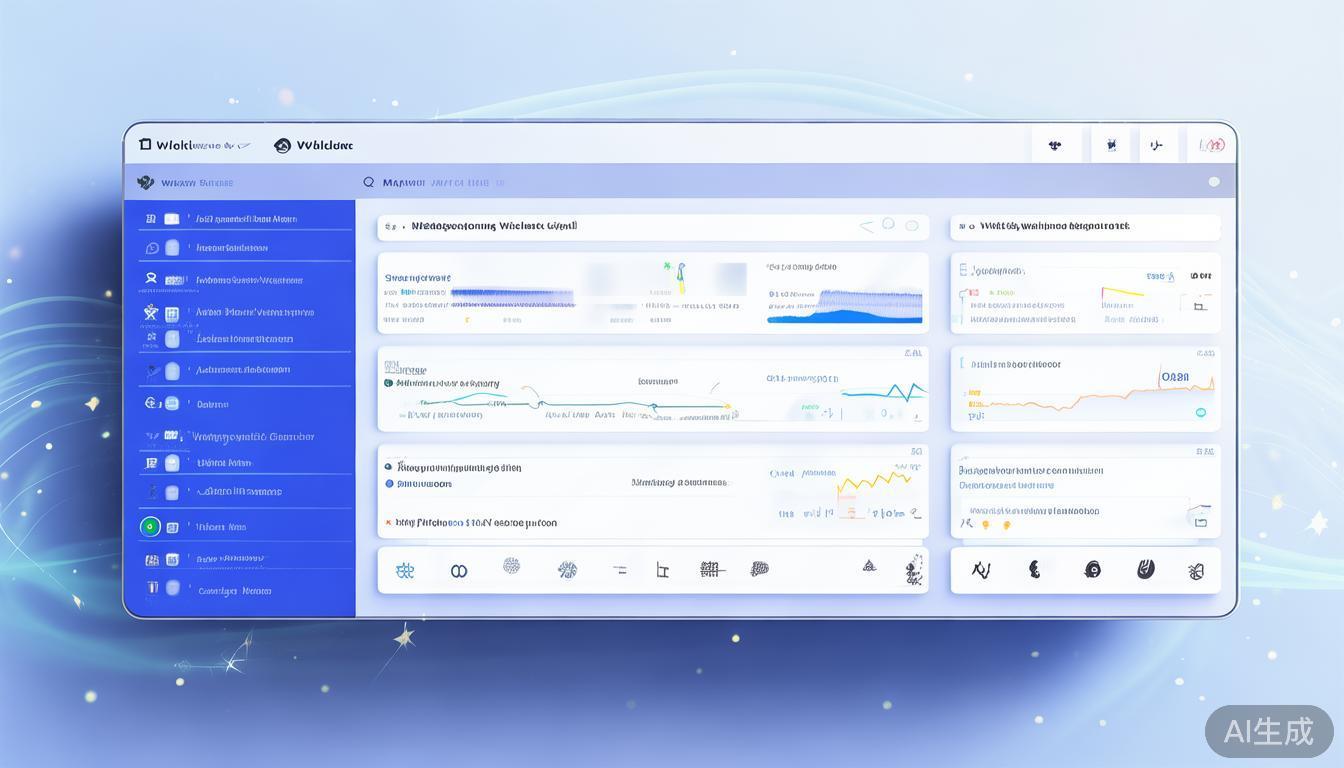The image size is (1344, 768).
Task: Click the blue infinity-loop icon in bottom toolbar
Action: click(459, 571)
